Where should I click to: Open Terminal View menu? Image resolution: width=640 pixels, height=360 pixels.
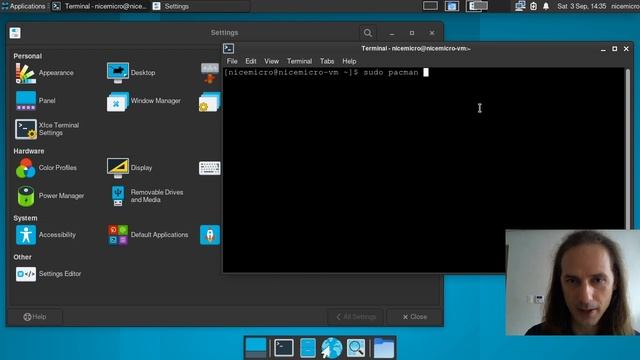(271, 61)
